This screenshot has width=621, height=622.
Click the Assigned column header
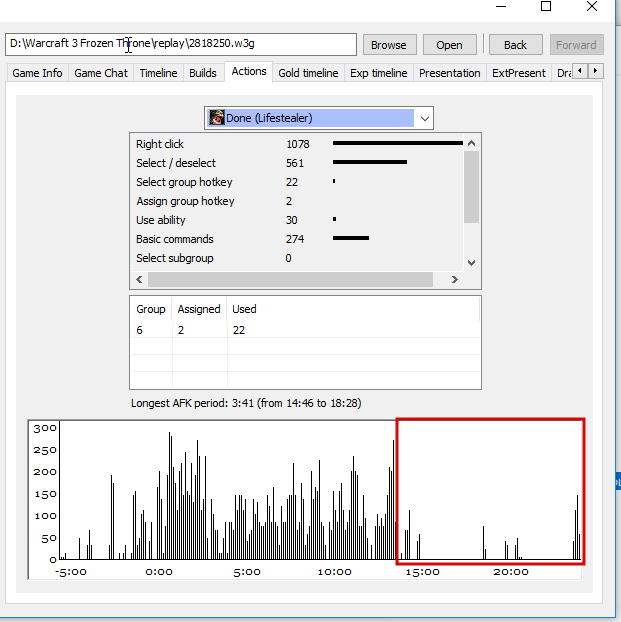199,309
